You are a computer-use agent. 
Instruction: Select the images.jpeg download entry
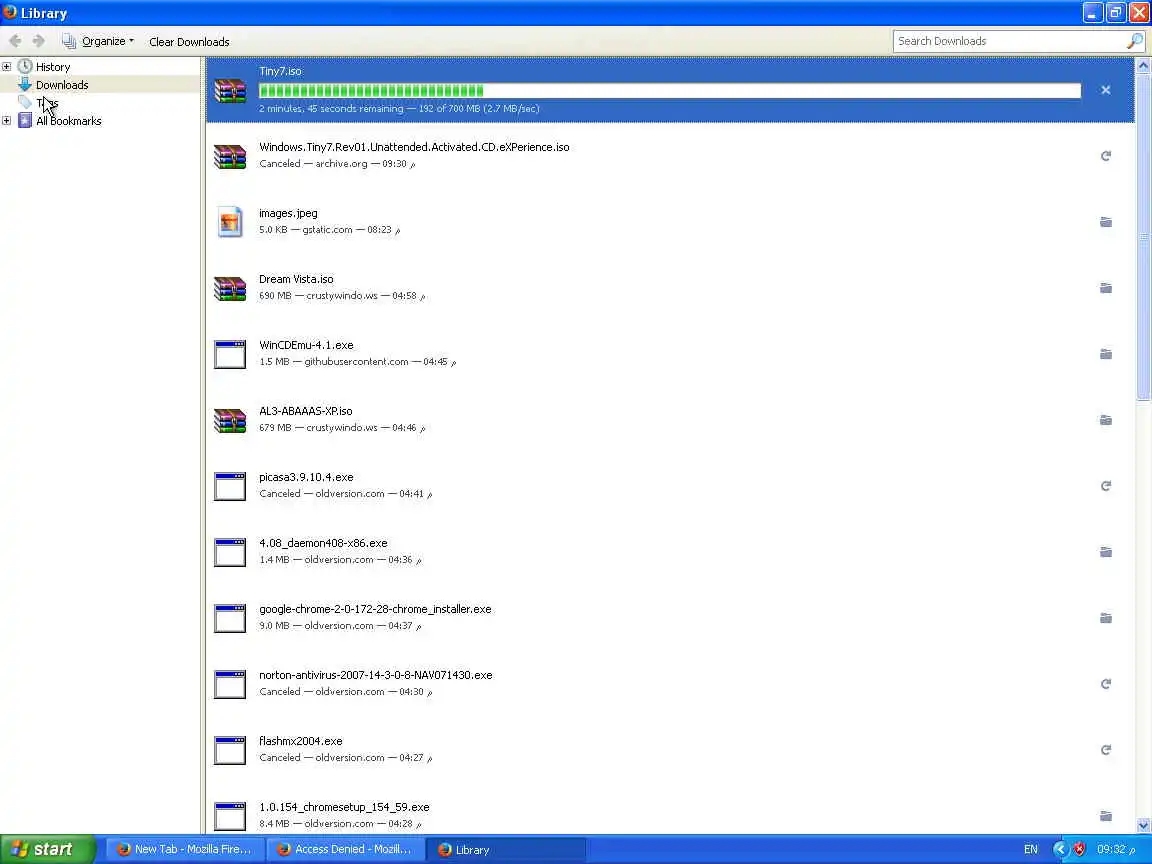(670, 222)
